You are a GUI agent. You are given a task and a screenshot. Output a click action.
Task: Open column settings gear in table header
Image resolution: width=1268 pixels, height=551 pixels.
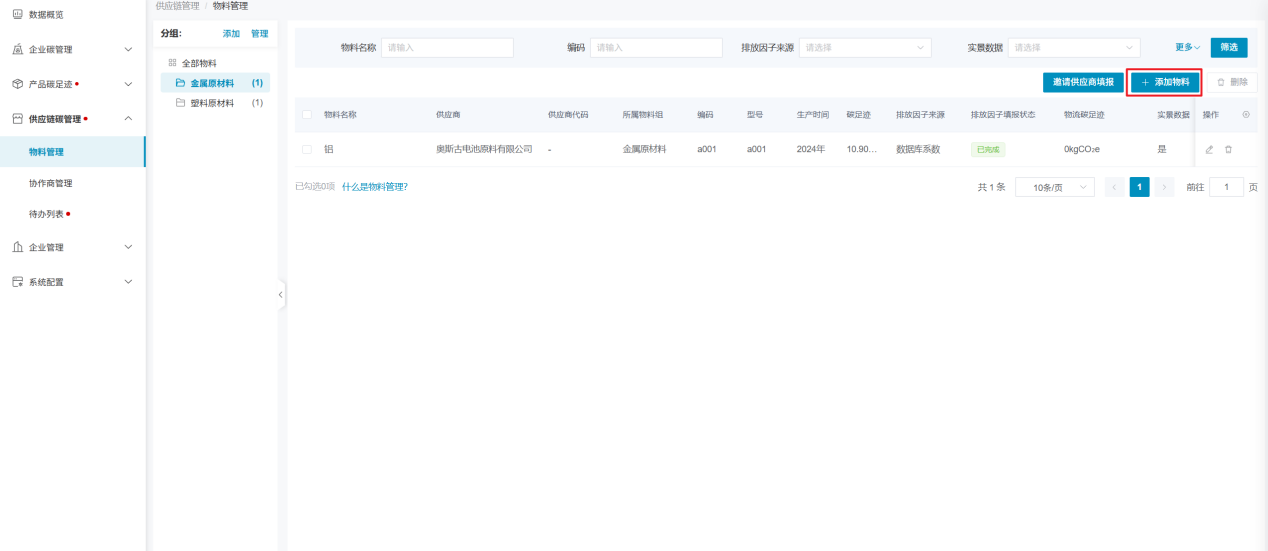1245,115
